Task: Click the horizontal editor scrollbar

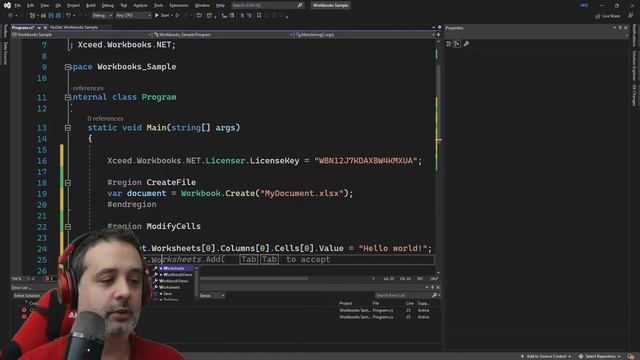Action: tap(253, 278)
